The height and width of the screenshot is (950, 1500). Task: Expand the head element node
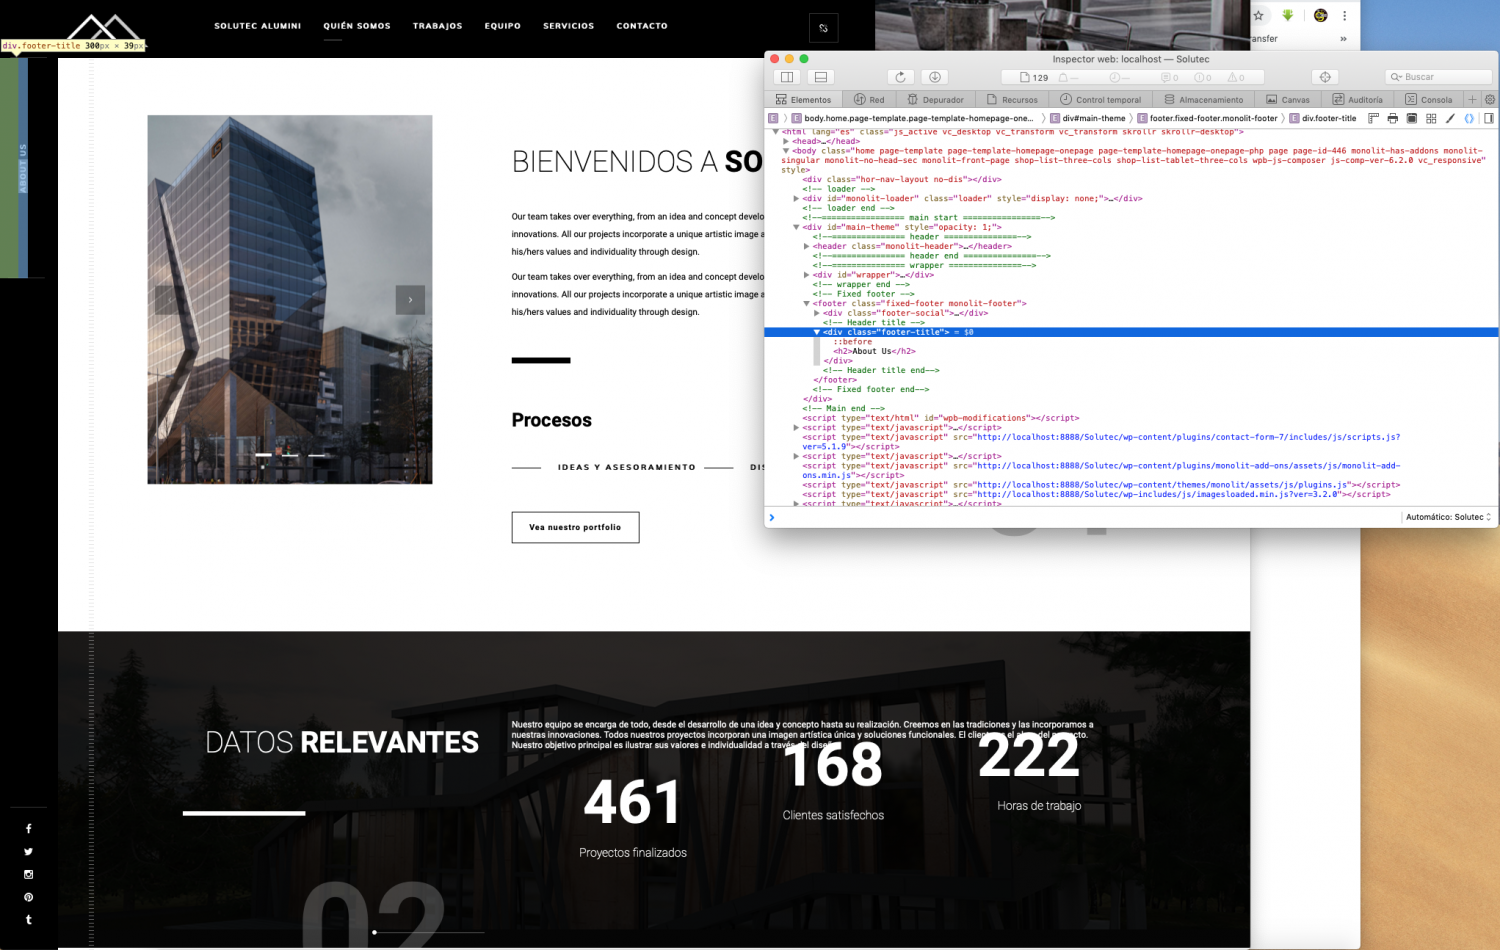786,141
